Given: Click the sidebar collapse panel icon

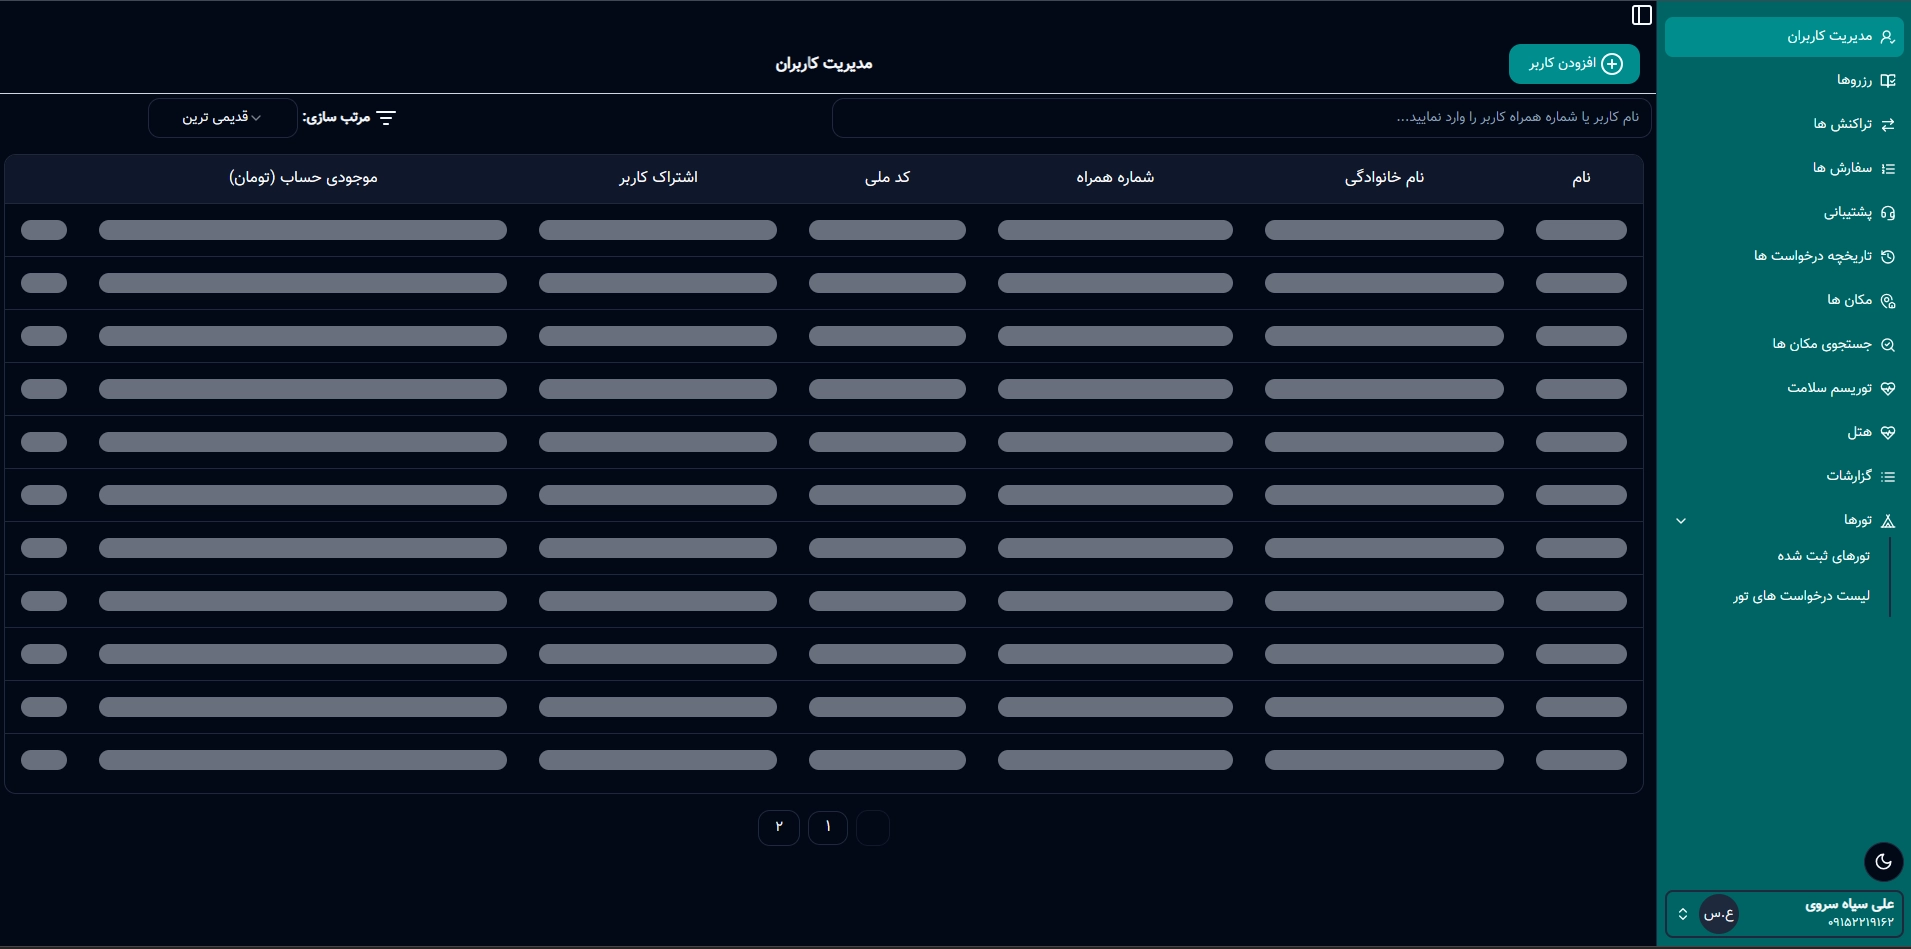Looking at the screenshot, I should 1641,15.
